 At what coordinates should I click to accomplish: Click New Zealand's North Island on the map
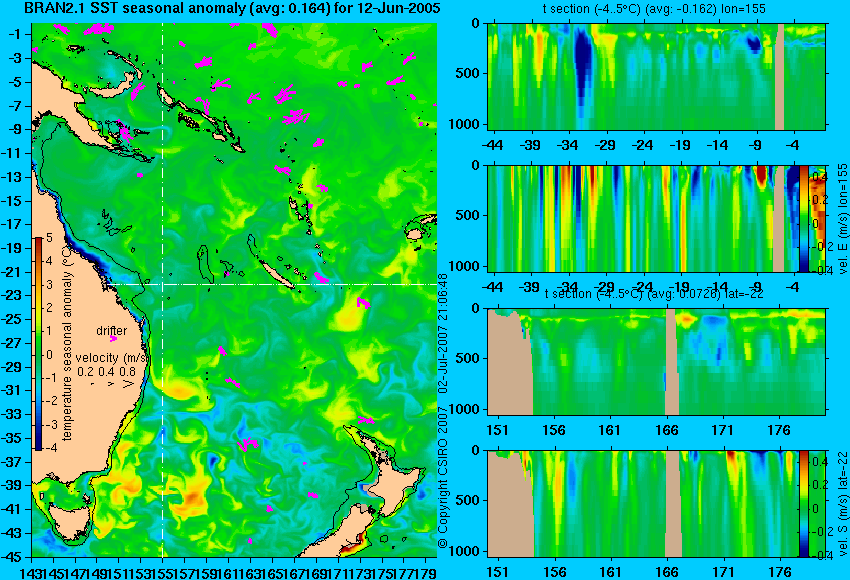[397, 482]
